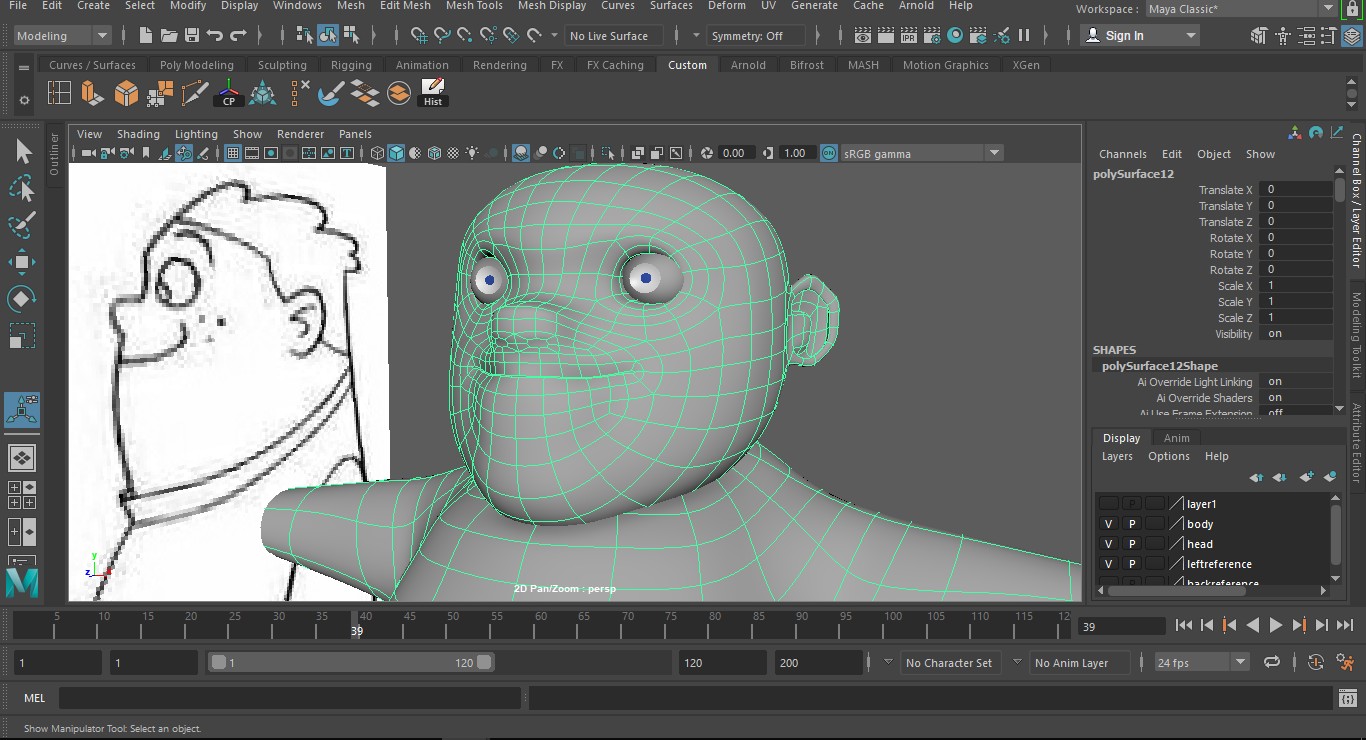
Task: Choose the Rotate tool in the toolbox
Action: (x=22, y=298)
